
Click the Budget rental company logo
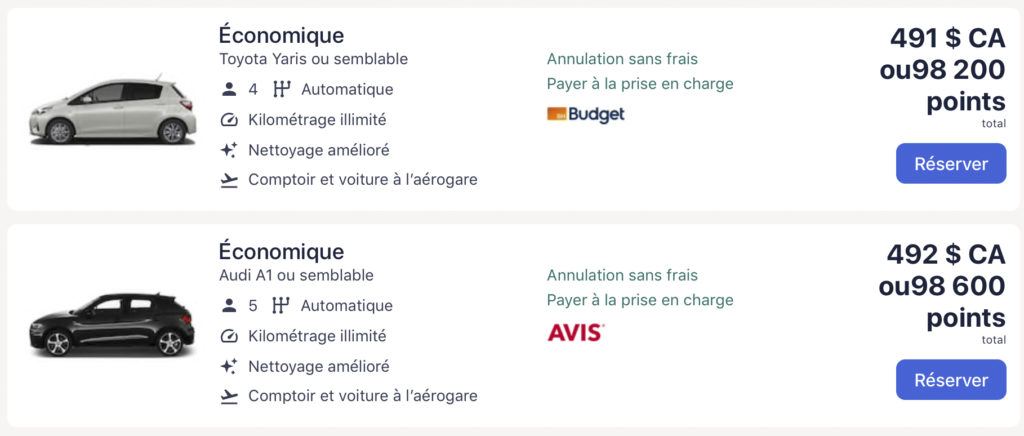(x=586, y=114)
